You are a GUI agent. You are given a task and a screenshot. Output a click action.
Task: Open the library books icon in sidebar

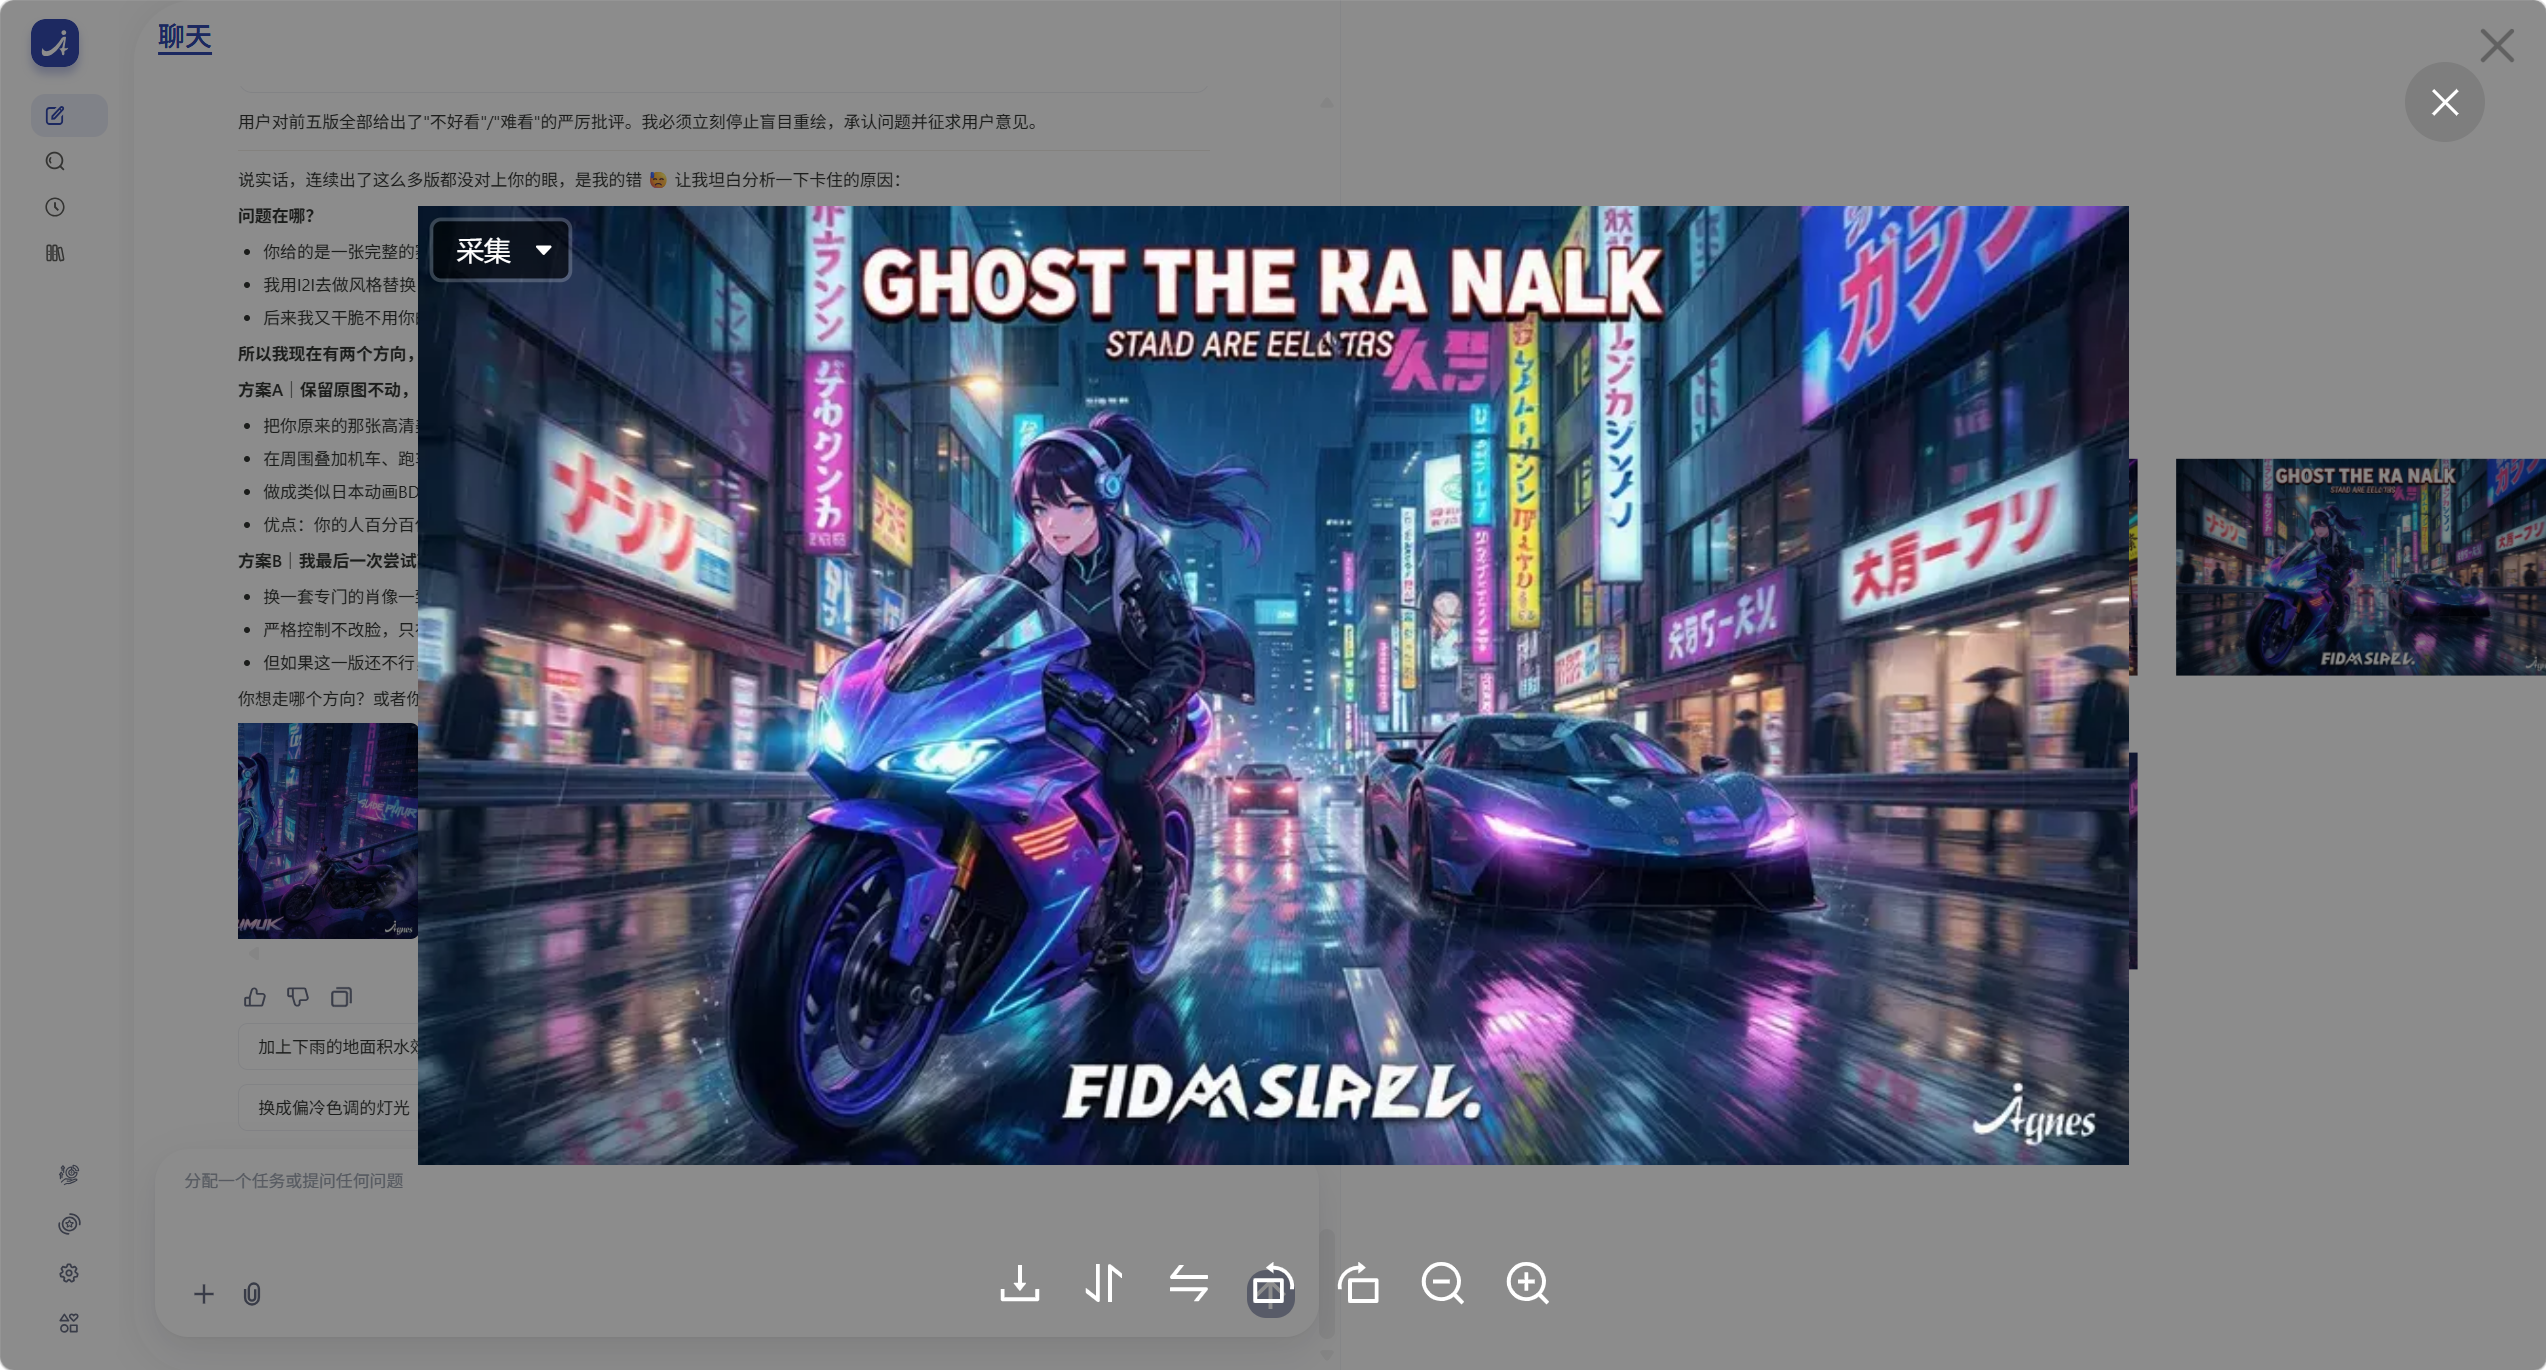click(x=55, y=253)
